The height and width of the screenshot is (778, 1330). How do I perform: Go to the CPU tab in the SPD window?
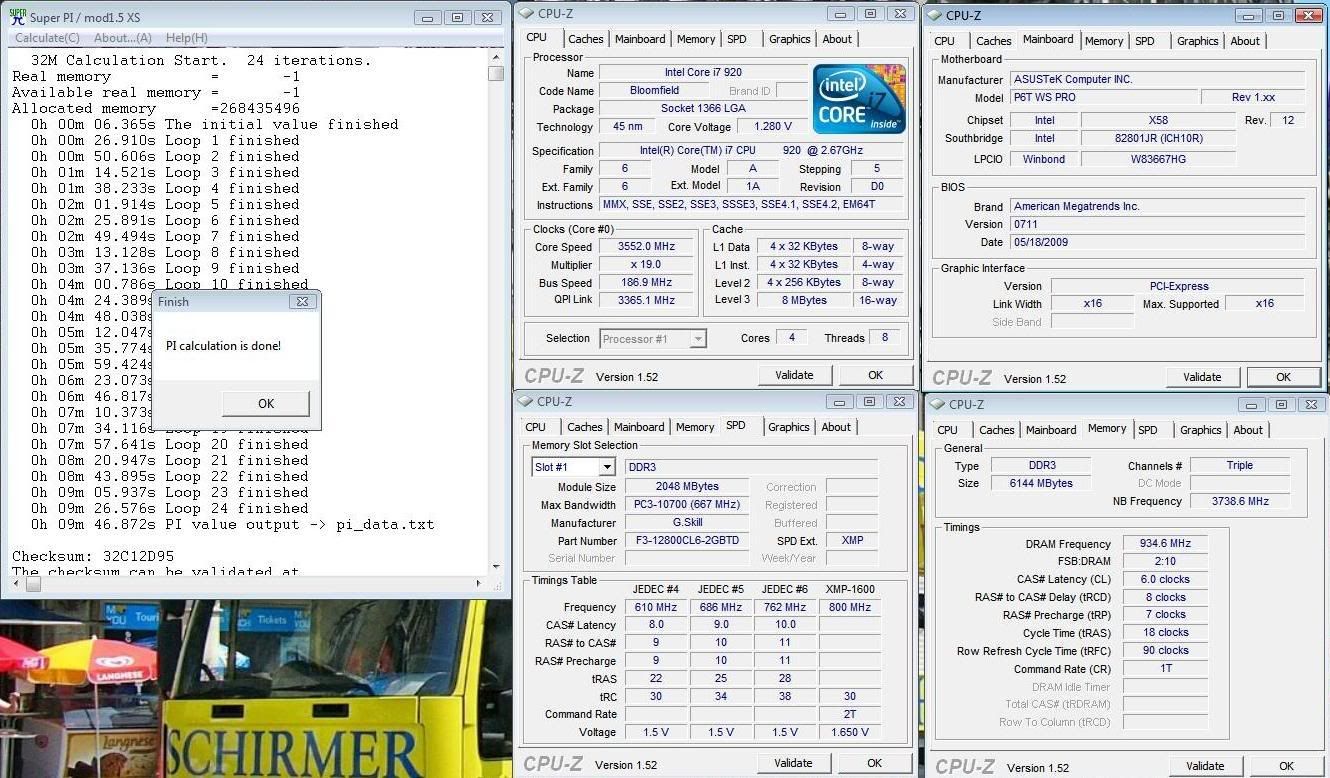pyautogui.click(x=536, y=427)
